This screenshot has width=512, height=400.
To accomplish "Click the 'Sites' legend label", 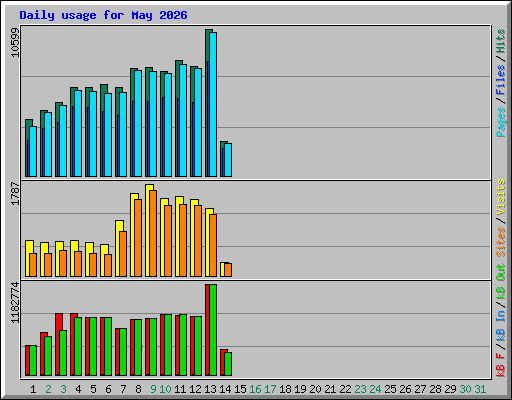I will 501,242.
